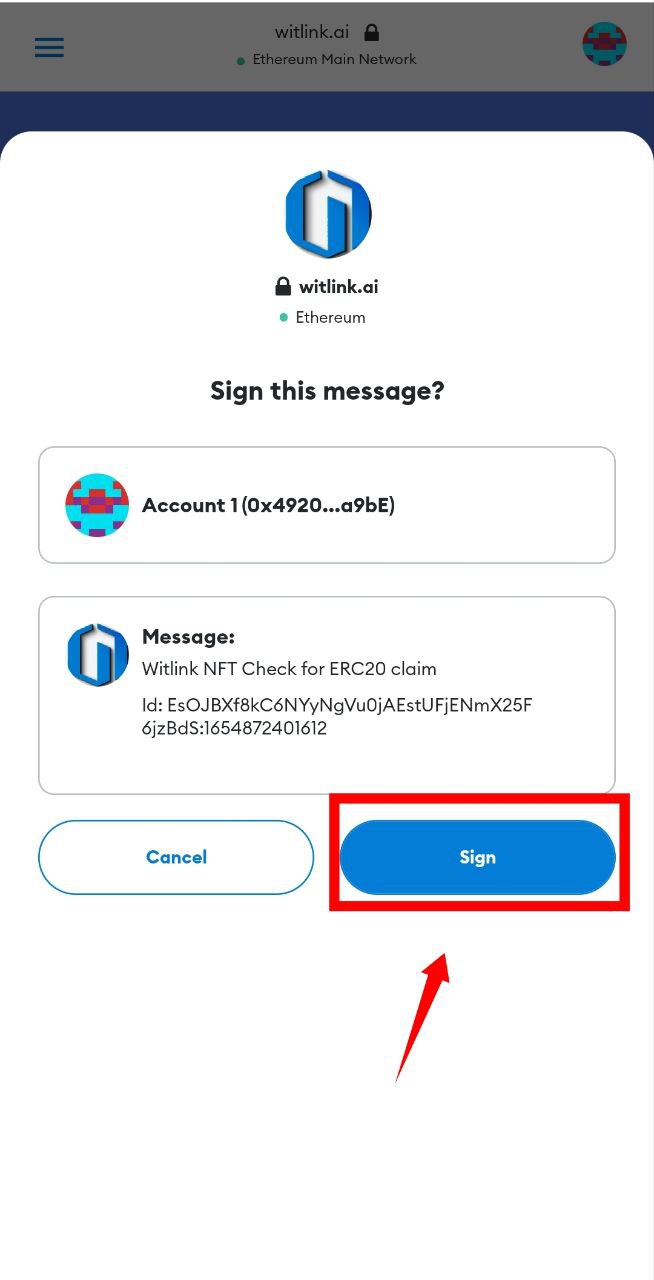654x1280 pixels.
Task: Open the hamburger menu
Action: coord(49,47)
